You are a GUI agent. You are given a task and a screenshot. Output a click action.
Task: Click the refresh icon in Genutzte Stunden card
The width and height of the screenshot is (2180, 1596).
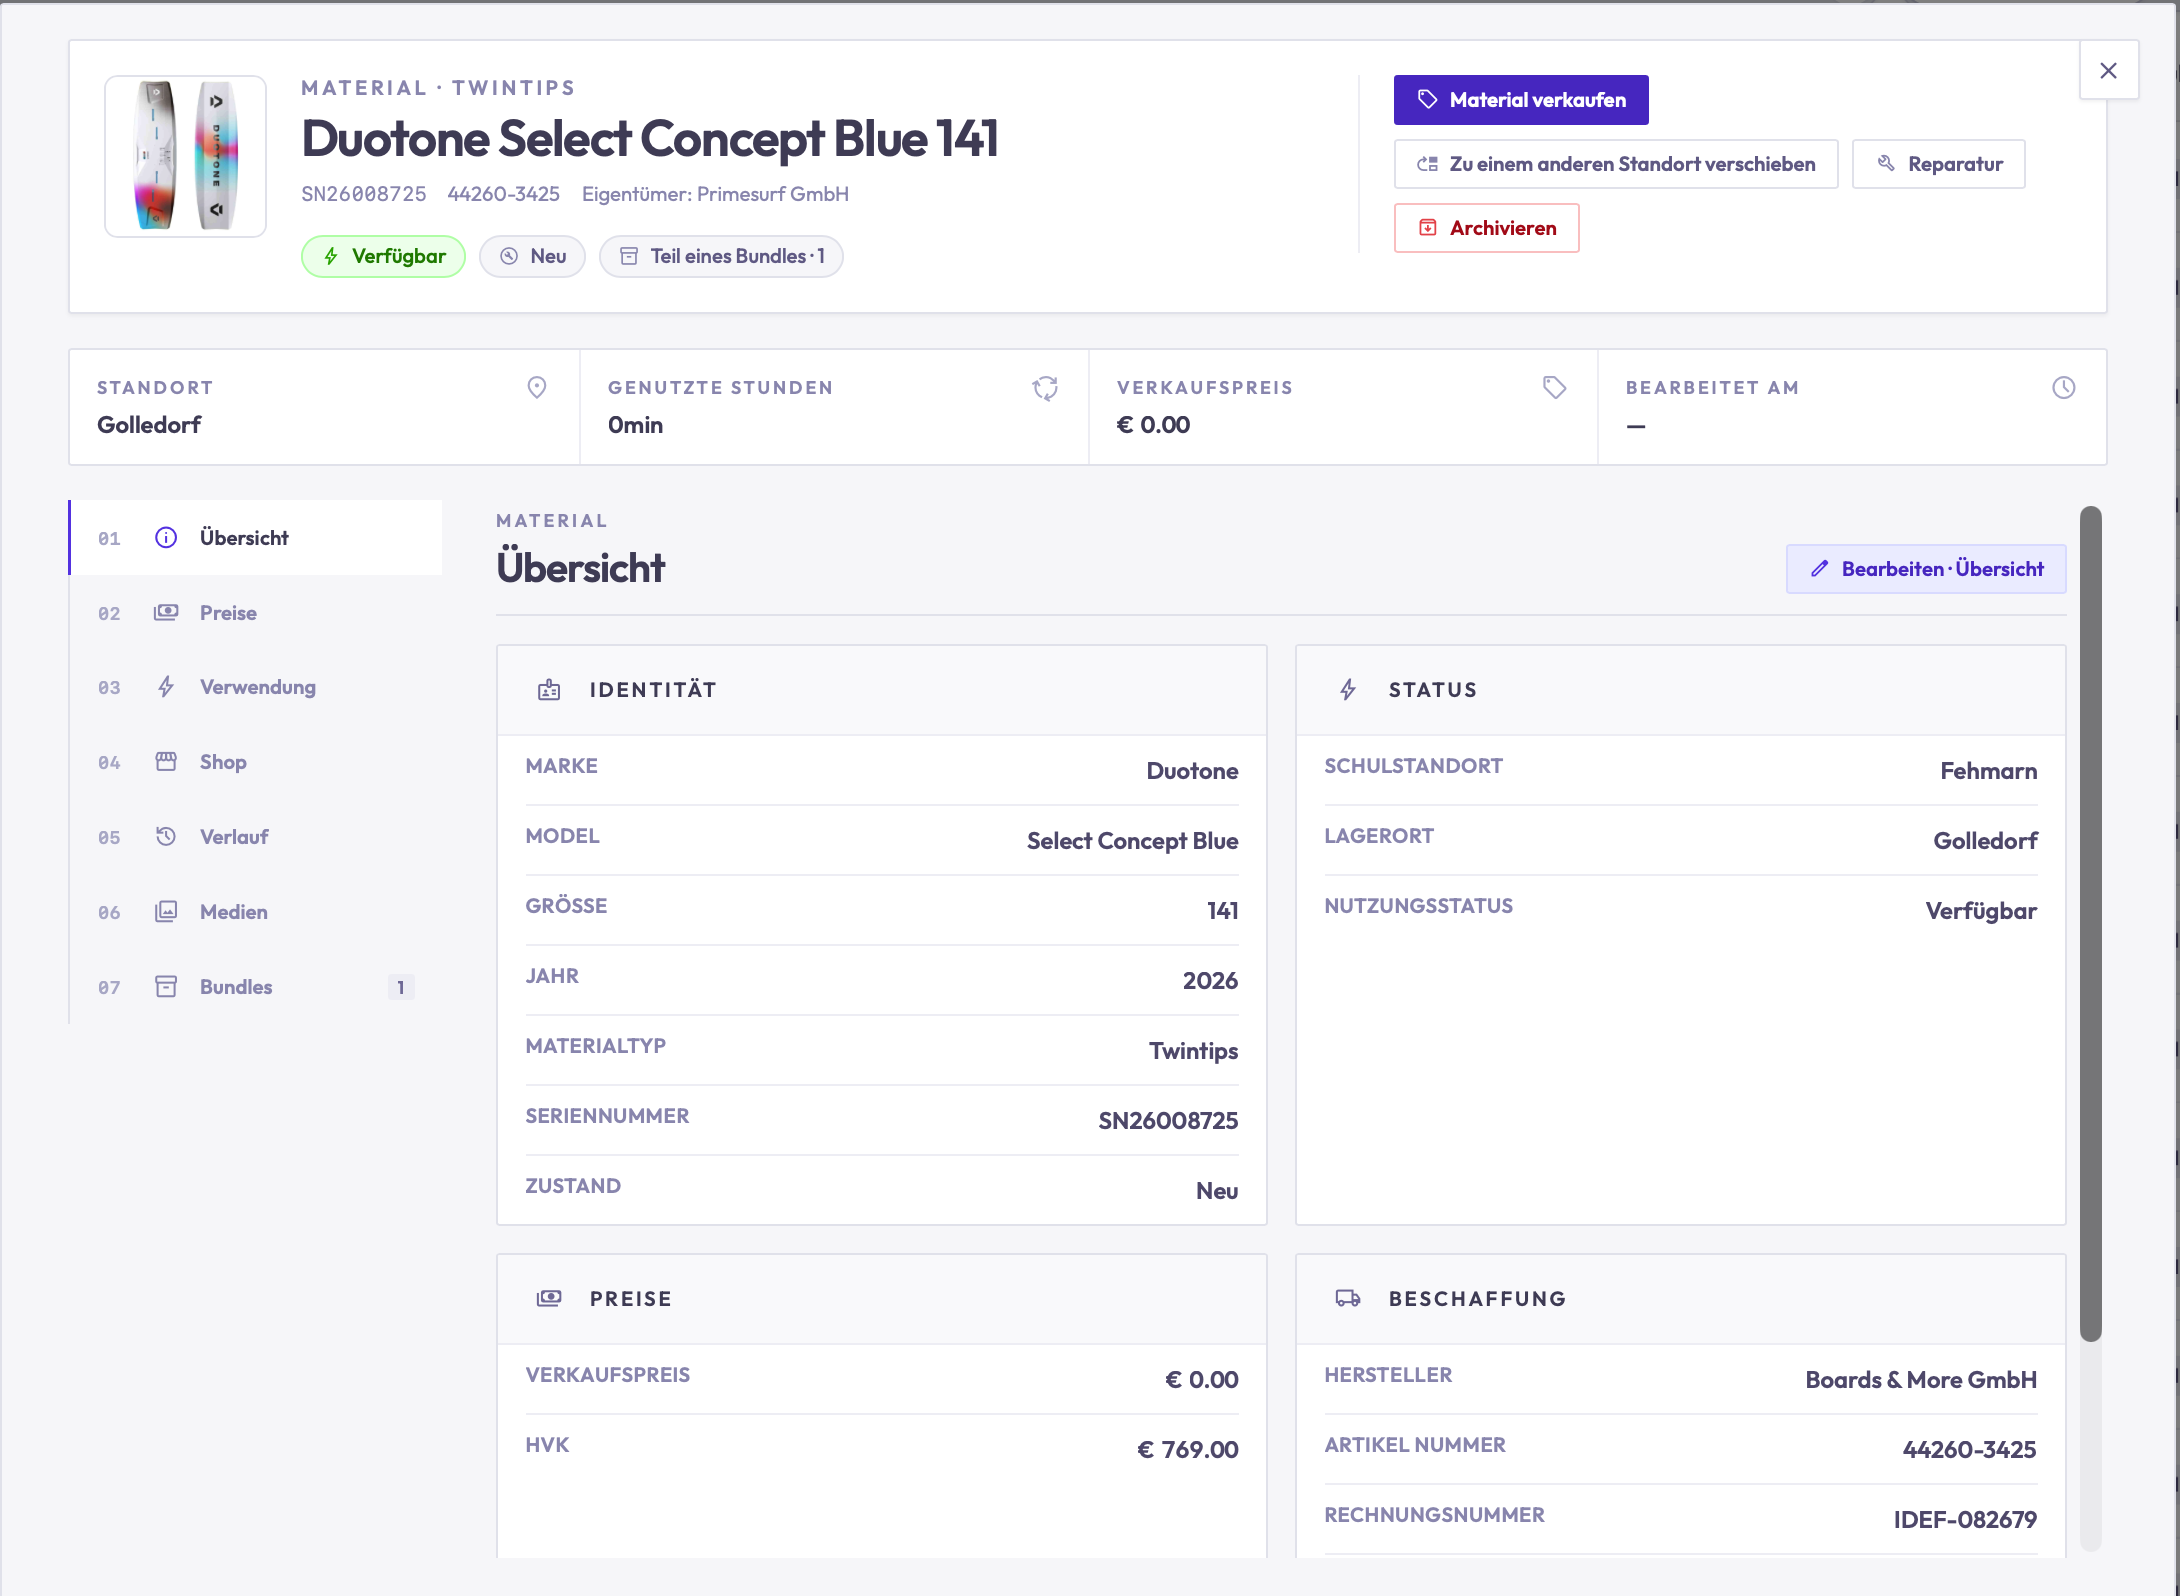(1045, 388)
